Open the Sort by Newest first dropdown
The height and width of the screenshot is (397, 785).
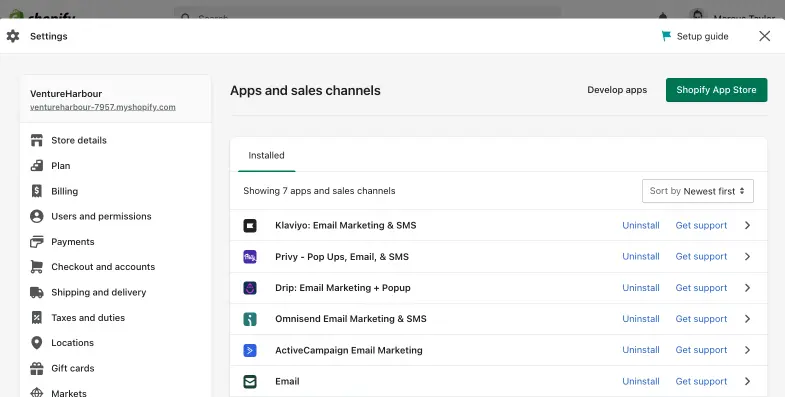pyautogui.click(x=697, y=191)
